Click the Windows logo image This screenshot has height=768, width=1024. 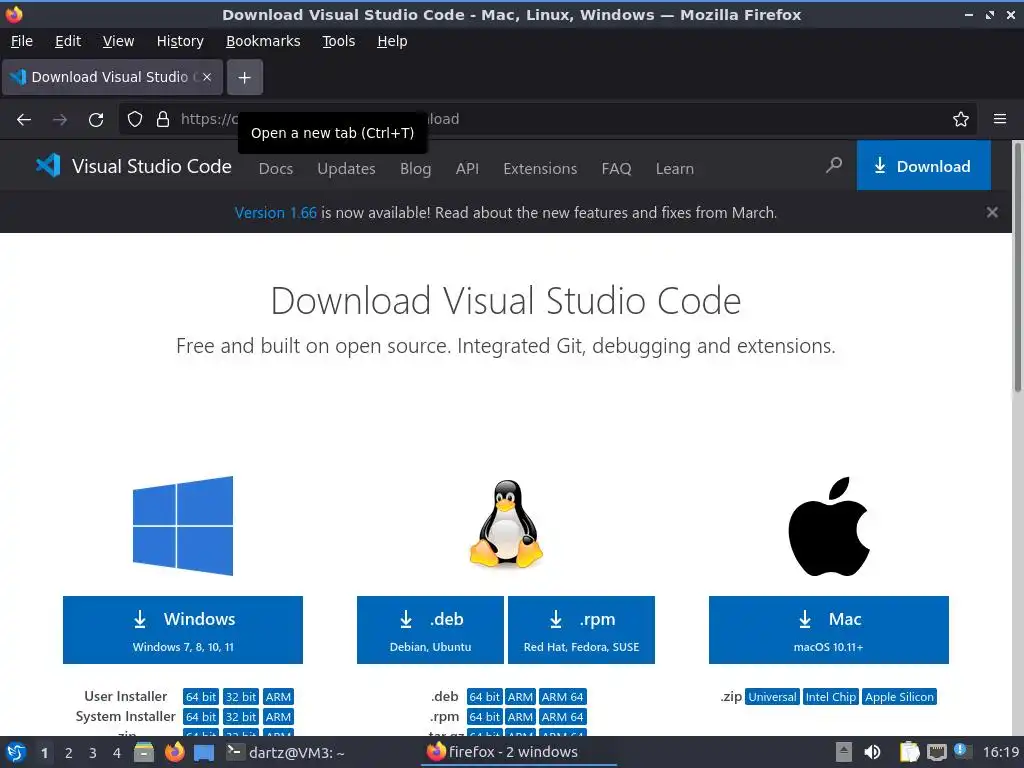tap(183, 526)
